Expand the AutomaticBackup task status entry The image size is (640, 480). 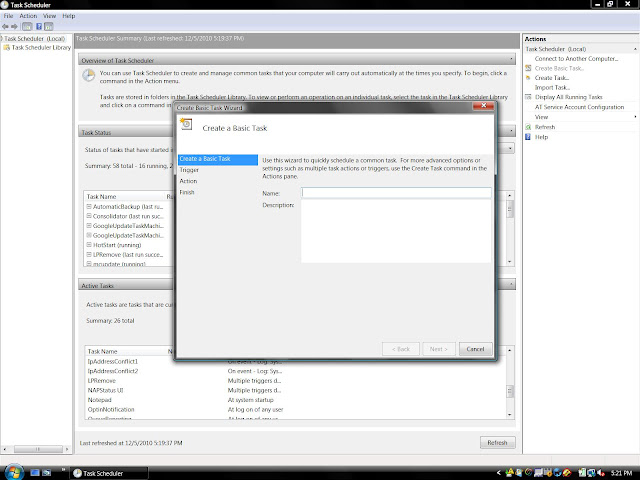pyautogui.click(x=89, y=207)
